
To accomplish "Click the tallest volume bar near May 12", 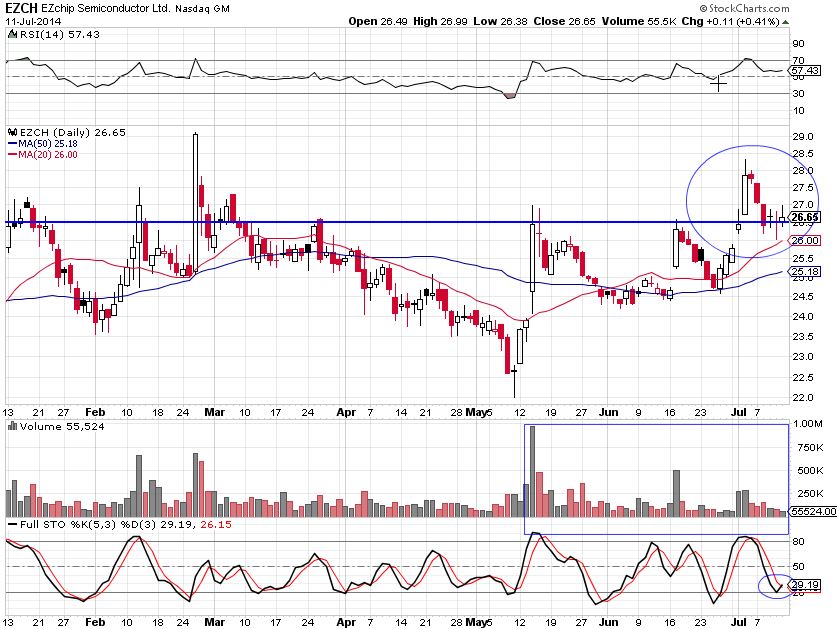I will click(532, 471).
